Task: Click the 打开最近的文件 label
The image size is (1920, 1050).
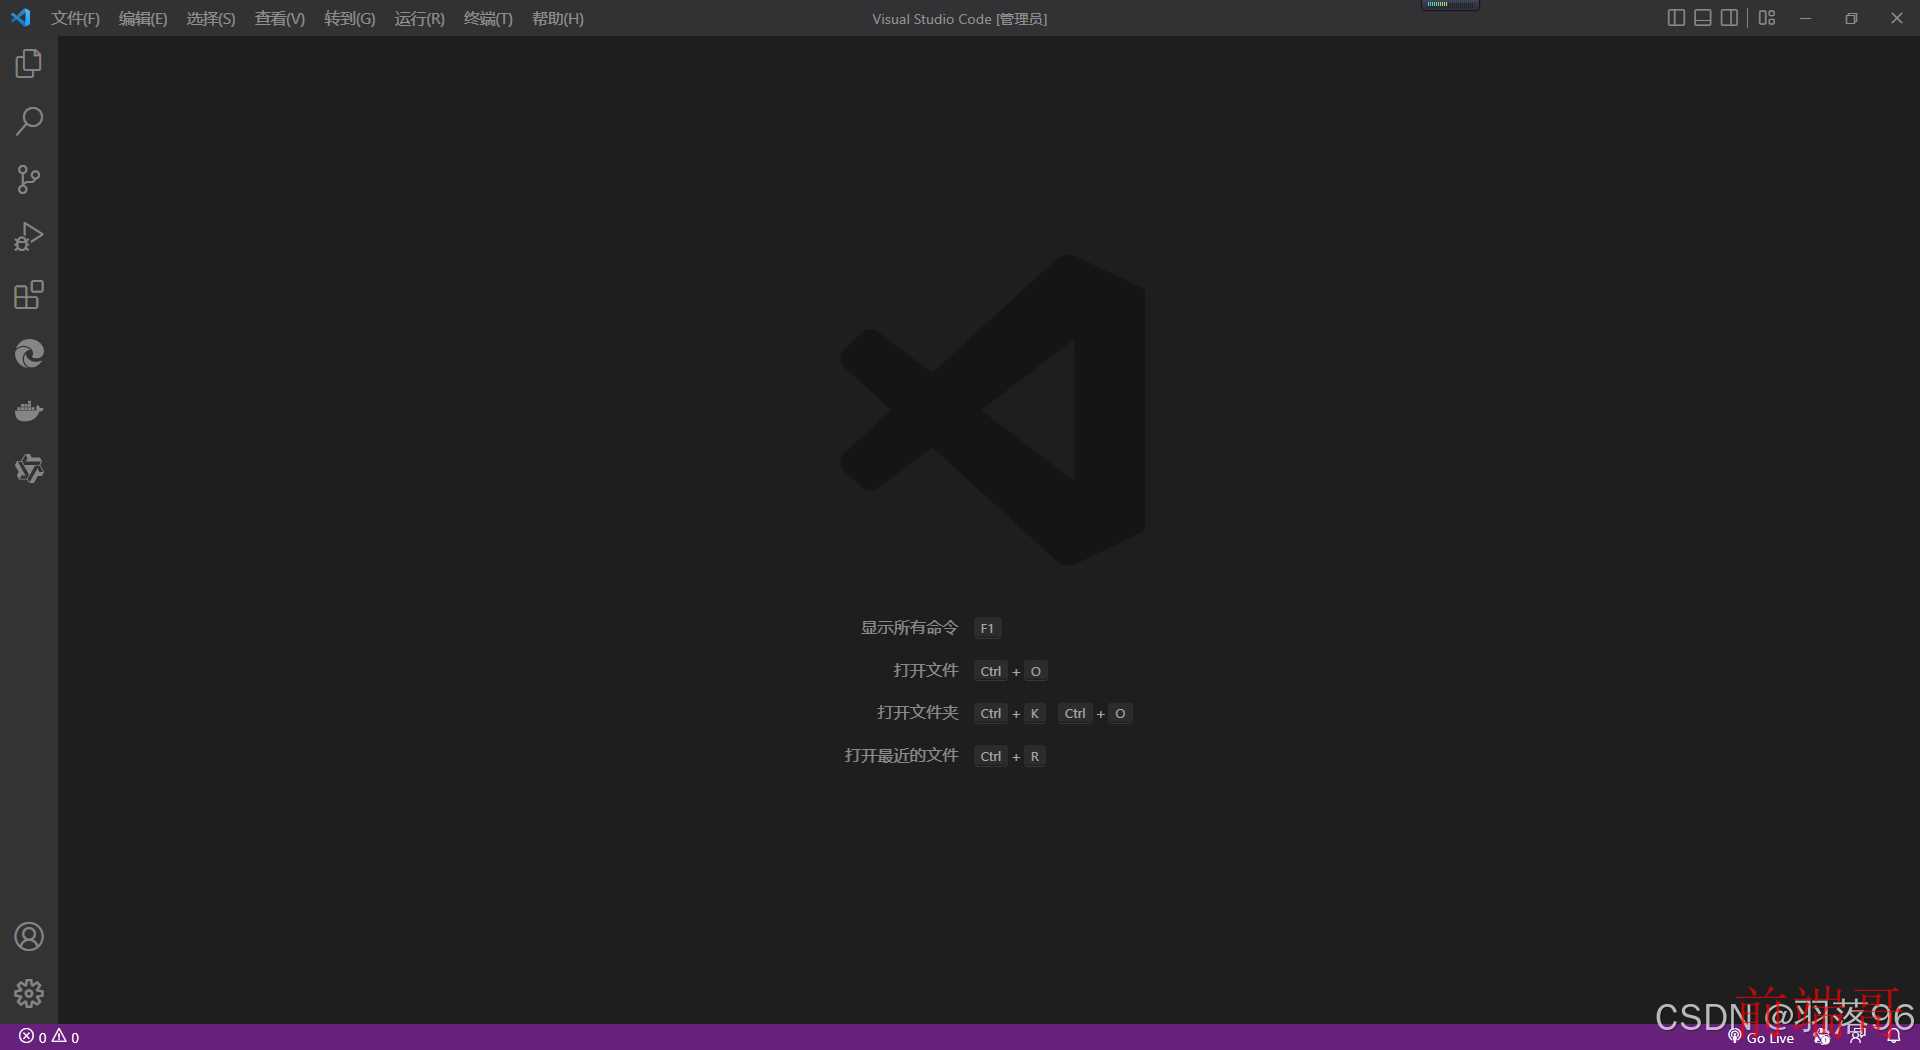Action: [901, 755]
